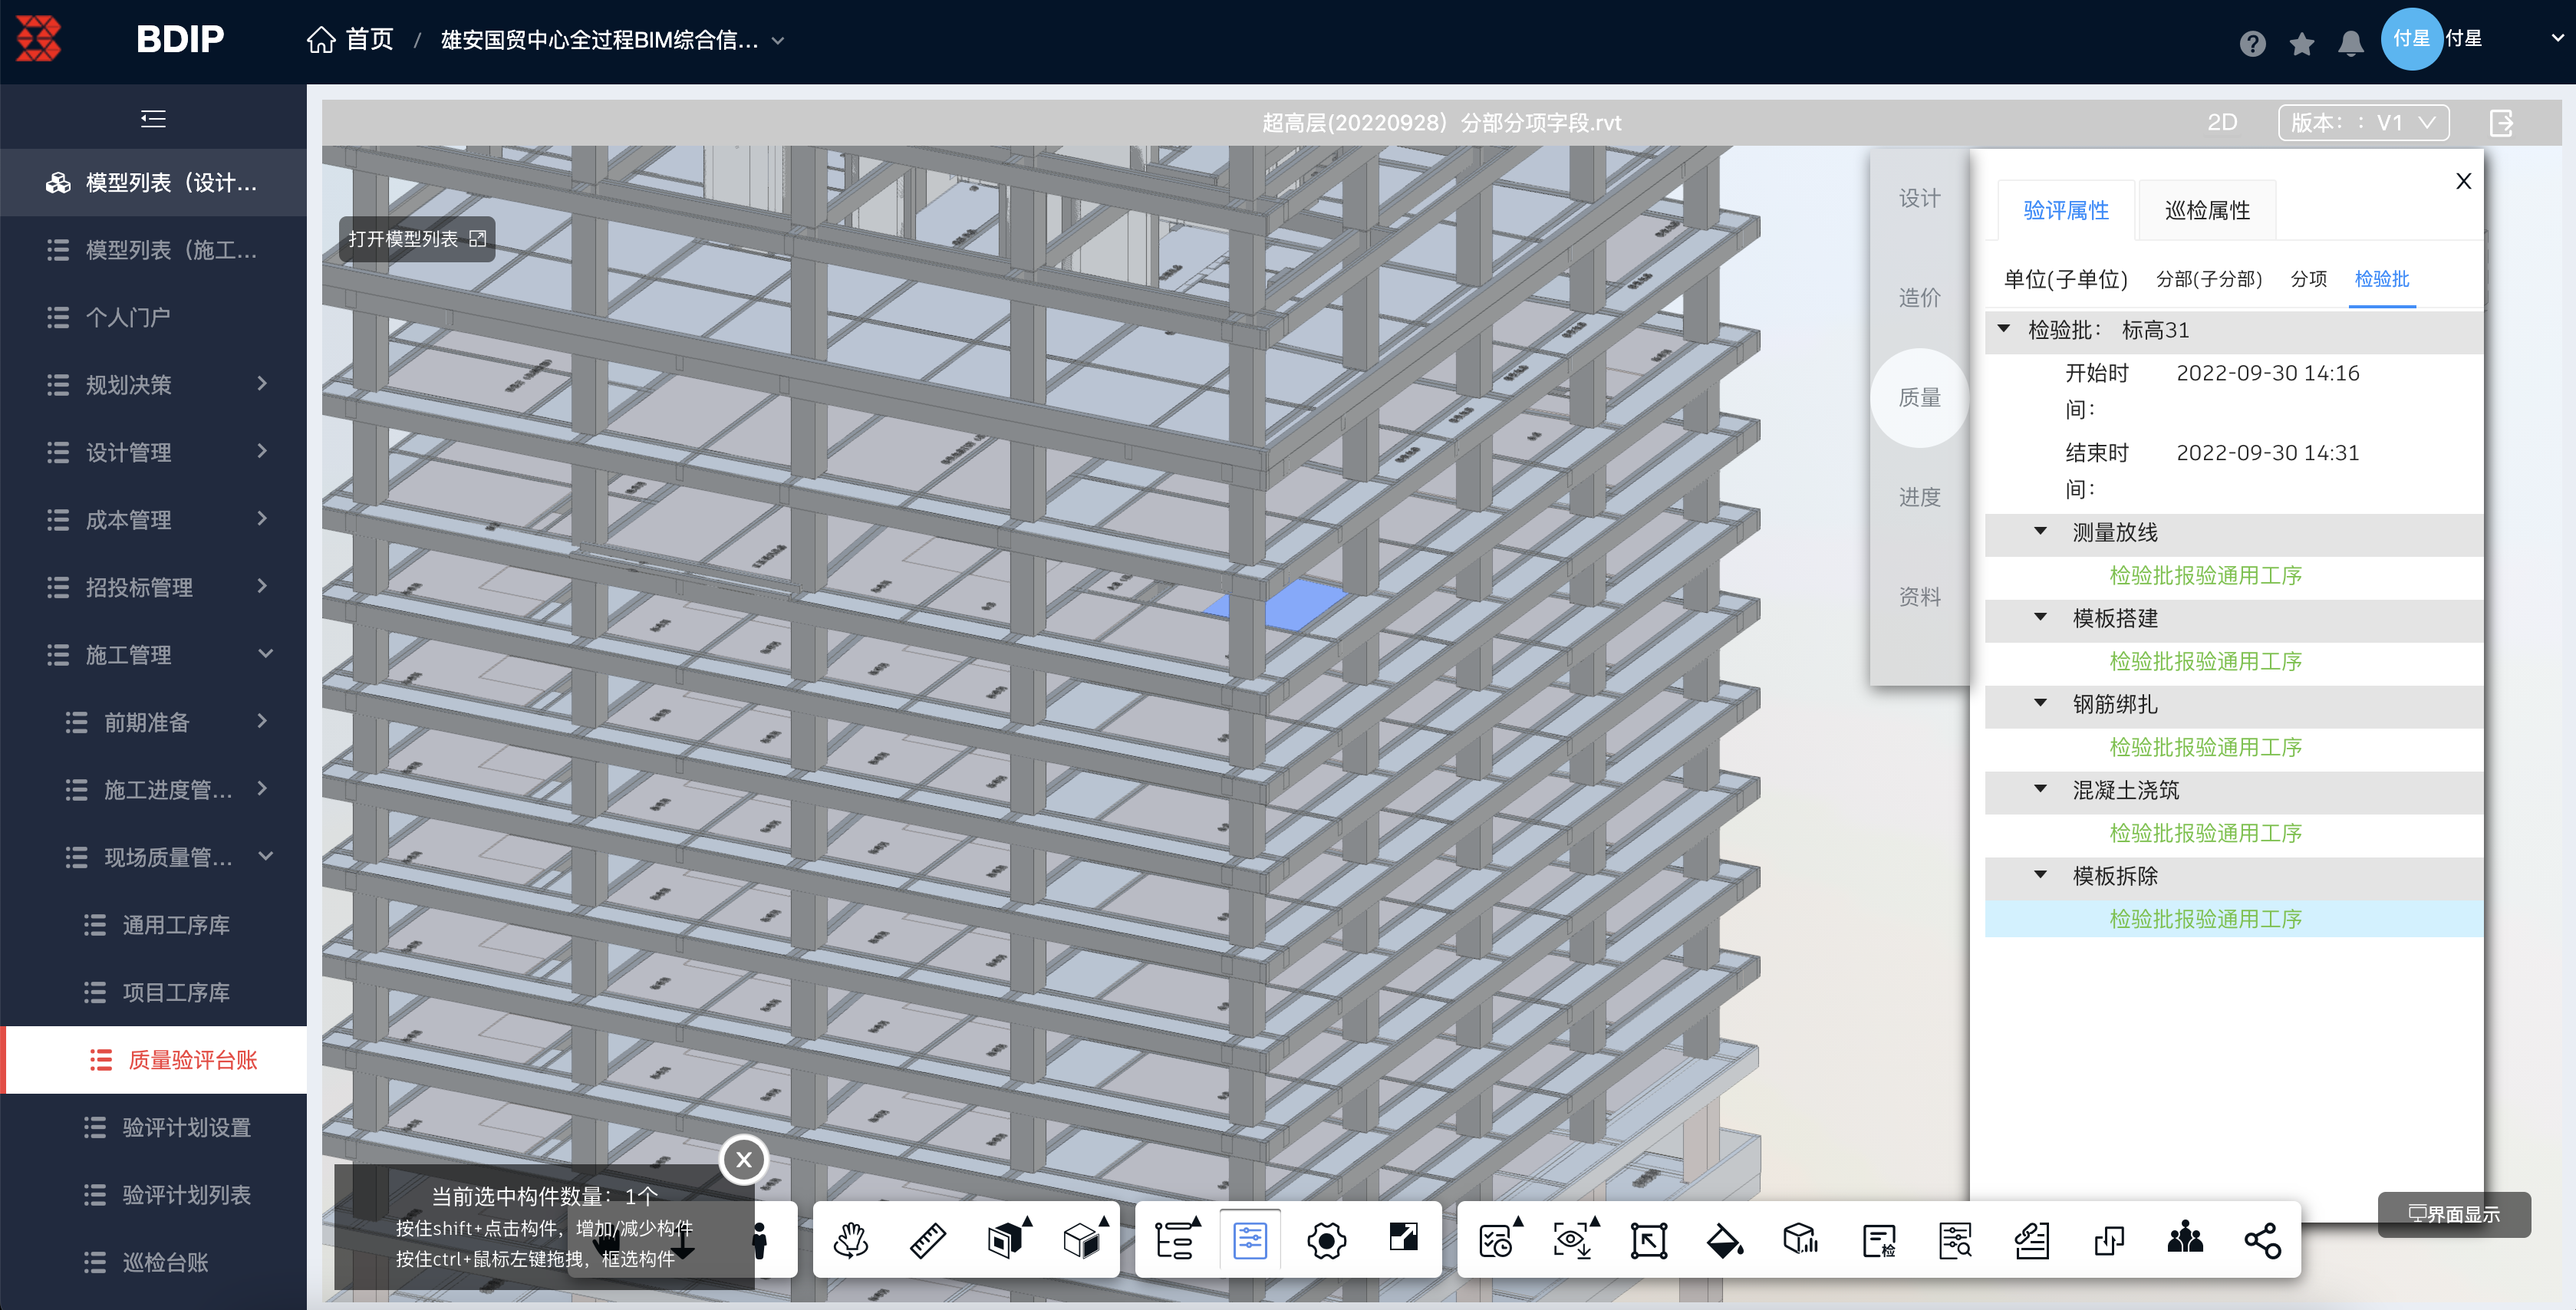This screenshot has height=1310, width=2576.
Task: Open 检验批报验通用工序 under 模板拆除
Action: (x=2205, y=919)
